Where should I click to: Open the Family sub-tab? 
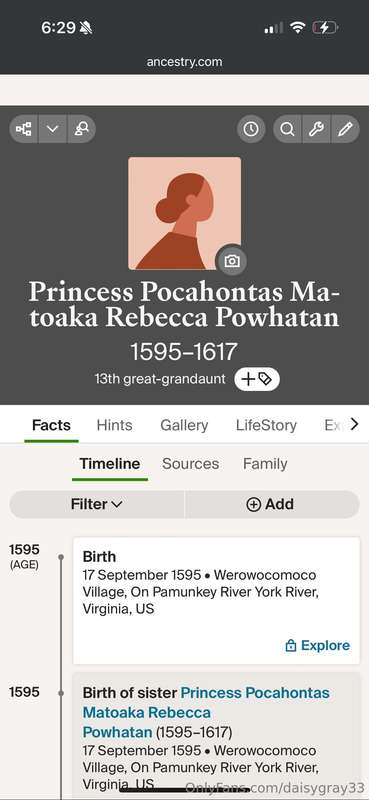tap(265, 464)
